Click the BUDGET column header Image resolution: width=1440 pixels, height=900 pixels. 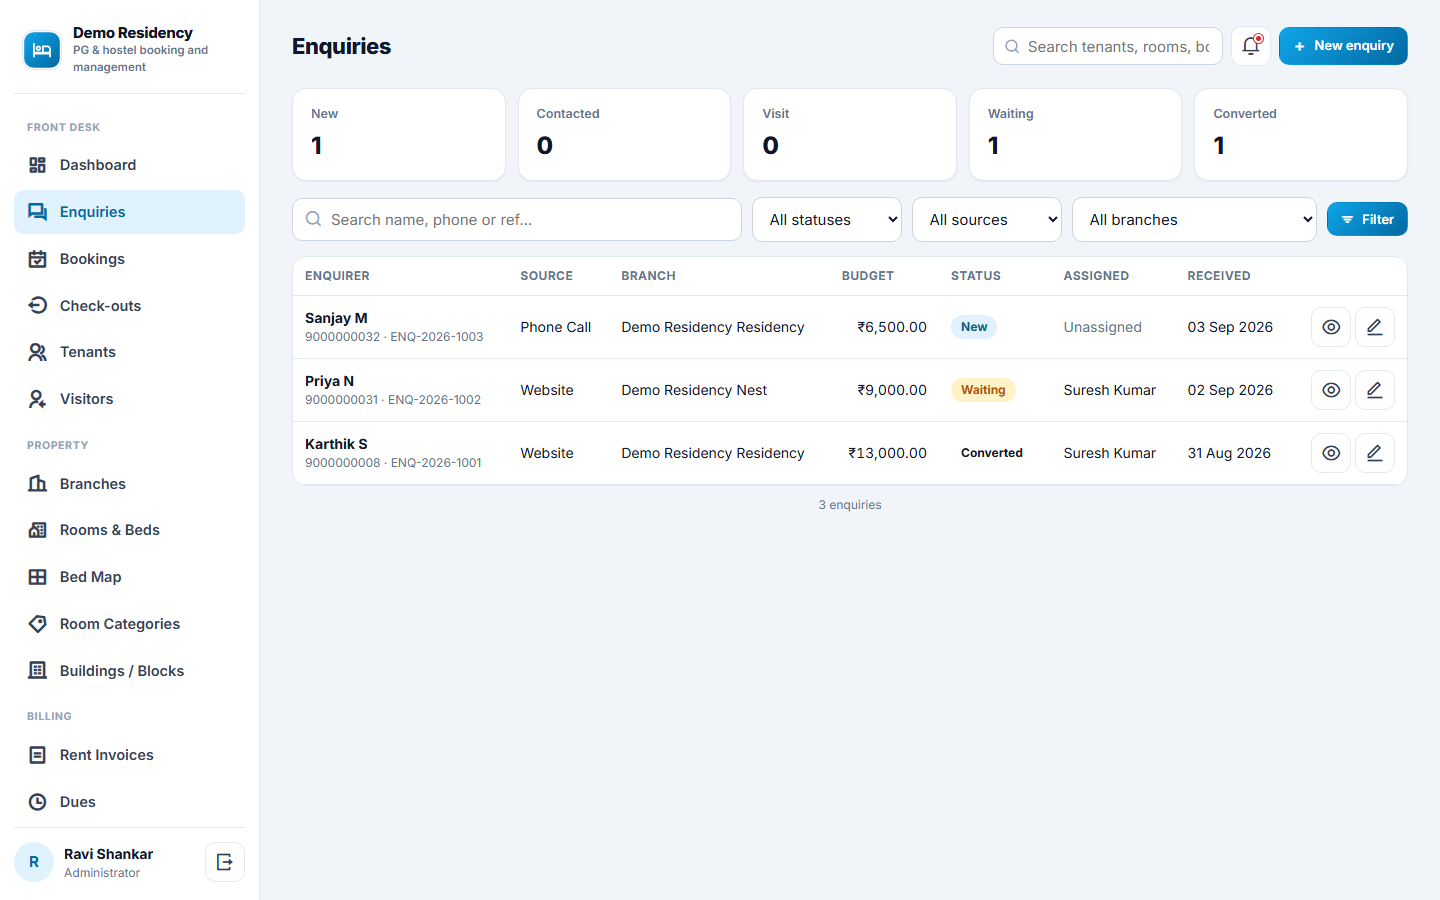pos(867,276)
